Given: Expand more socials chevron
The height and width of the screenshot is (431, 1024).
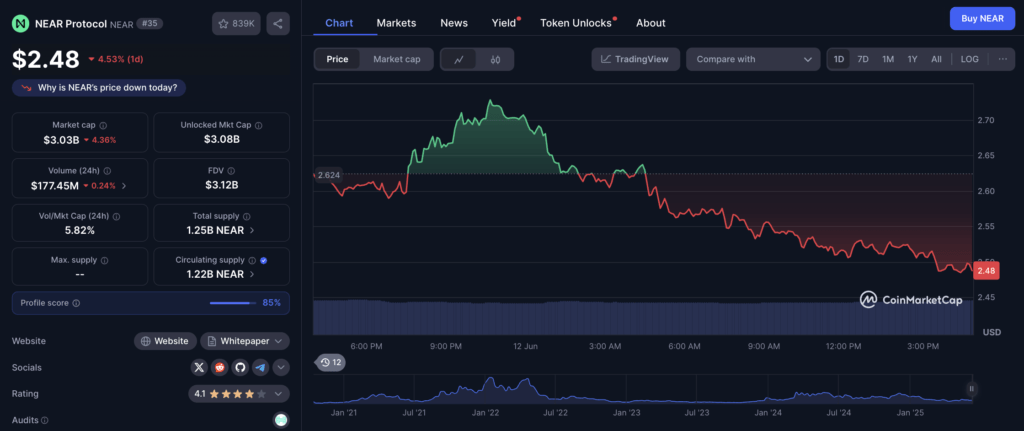Looking at the screenshot, I should tap(281, 368).
